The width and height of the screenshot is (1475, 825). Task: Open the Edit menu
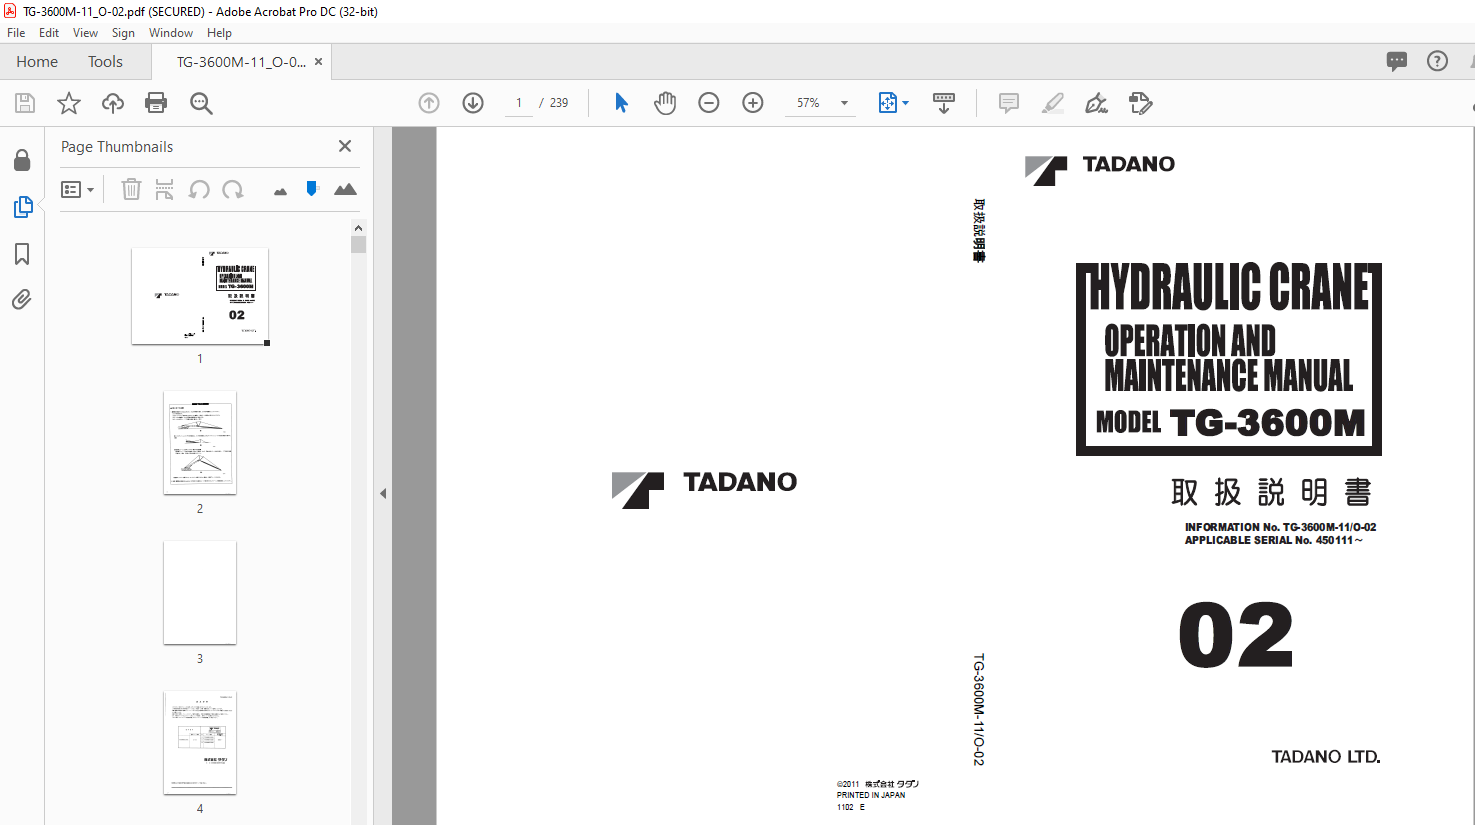(x=49, y=33)
